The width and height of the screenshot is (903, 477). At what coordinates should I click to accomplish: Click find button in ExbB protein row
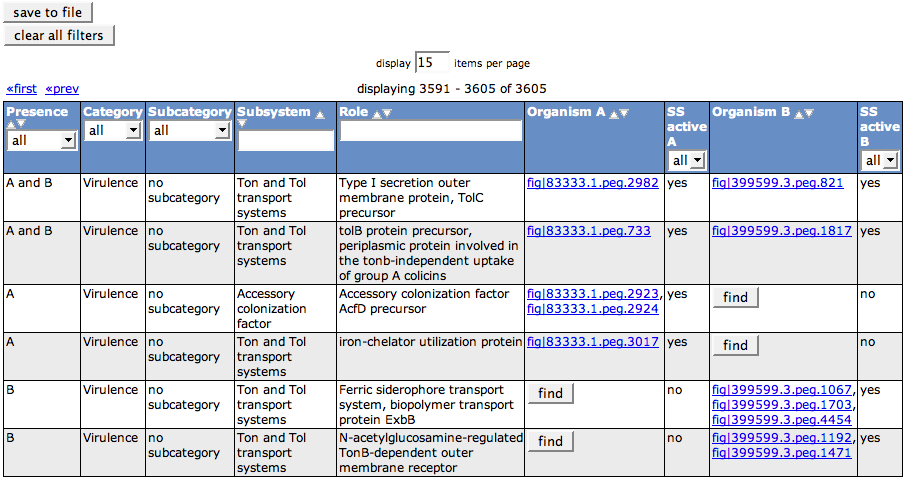coord(551,393)
